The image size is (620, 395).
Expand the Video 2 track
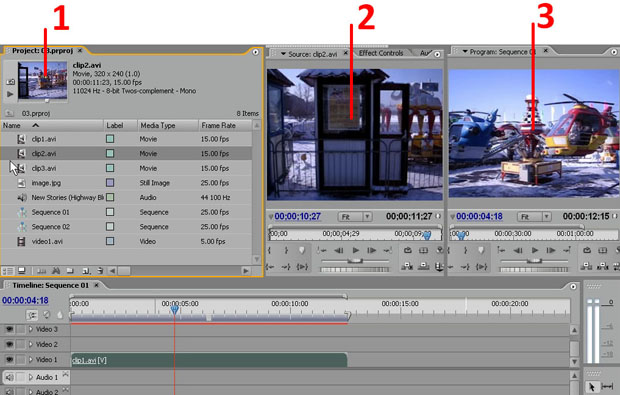pos(31,344)
